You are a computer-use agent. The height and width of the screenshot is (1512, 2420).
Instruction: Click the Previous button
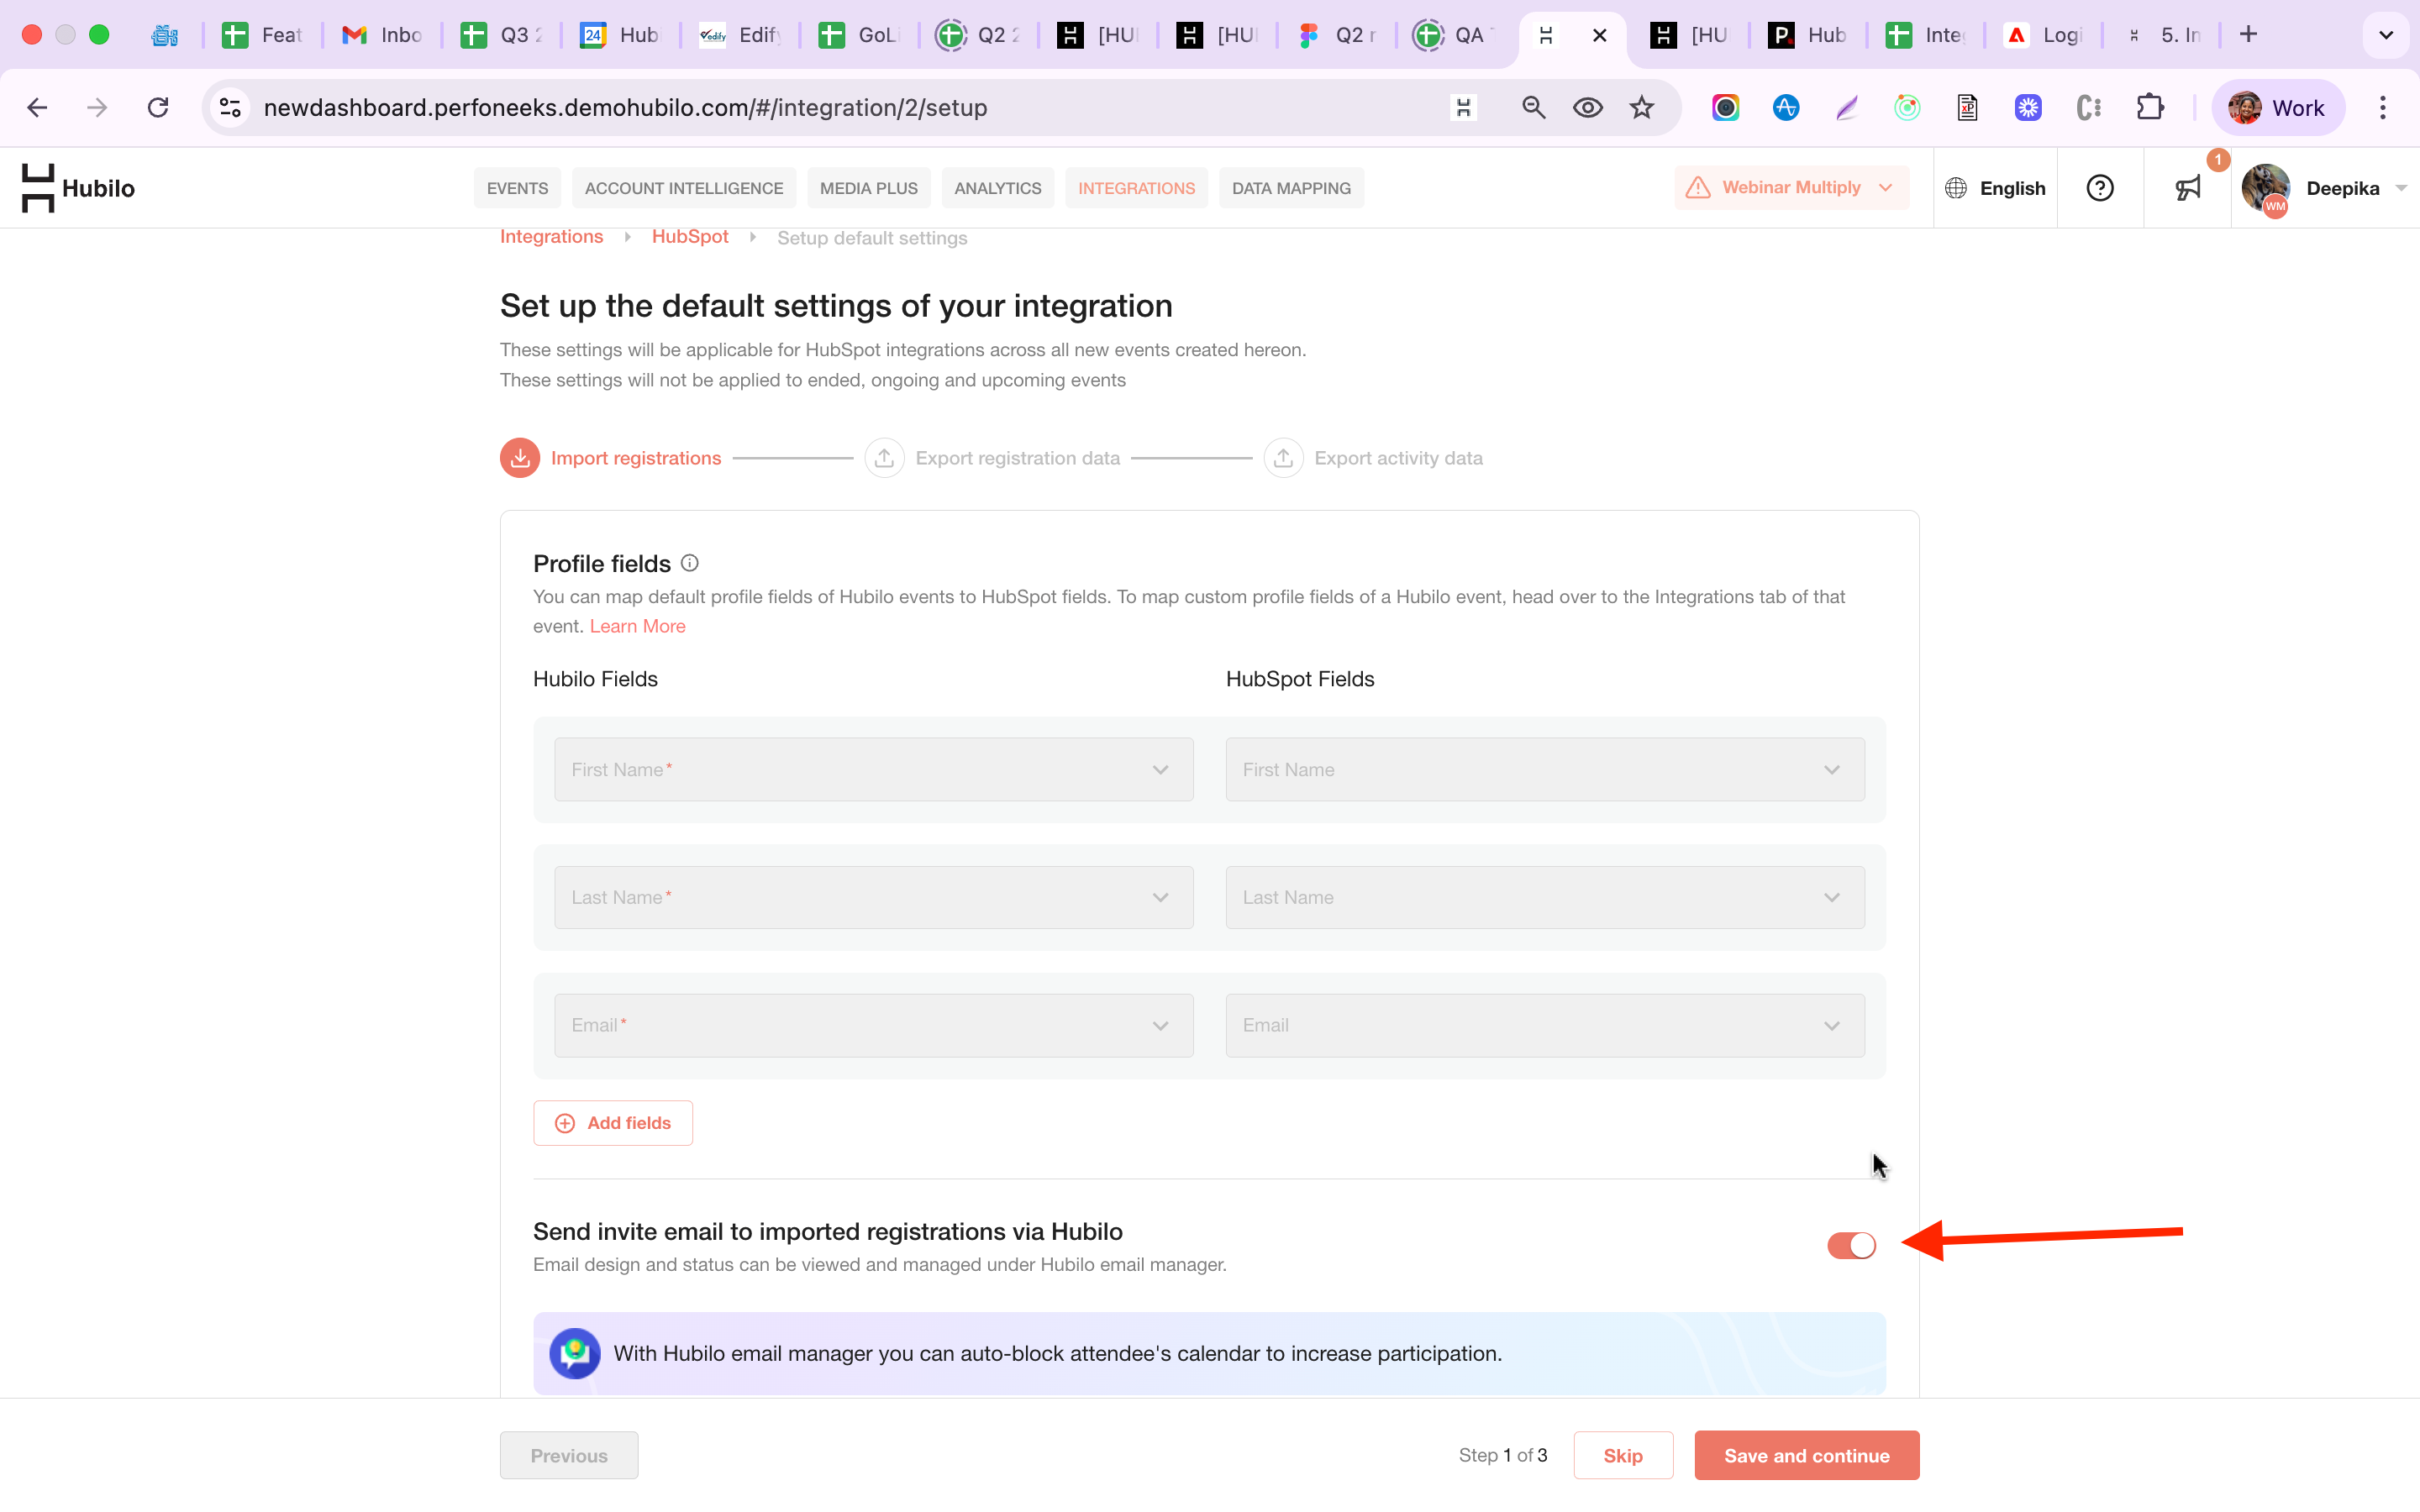(x=569, y=1455)
